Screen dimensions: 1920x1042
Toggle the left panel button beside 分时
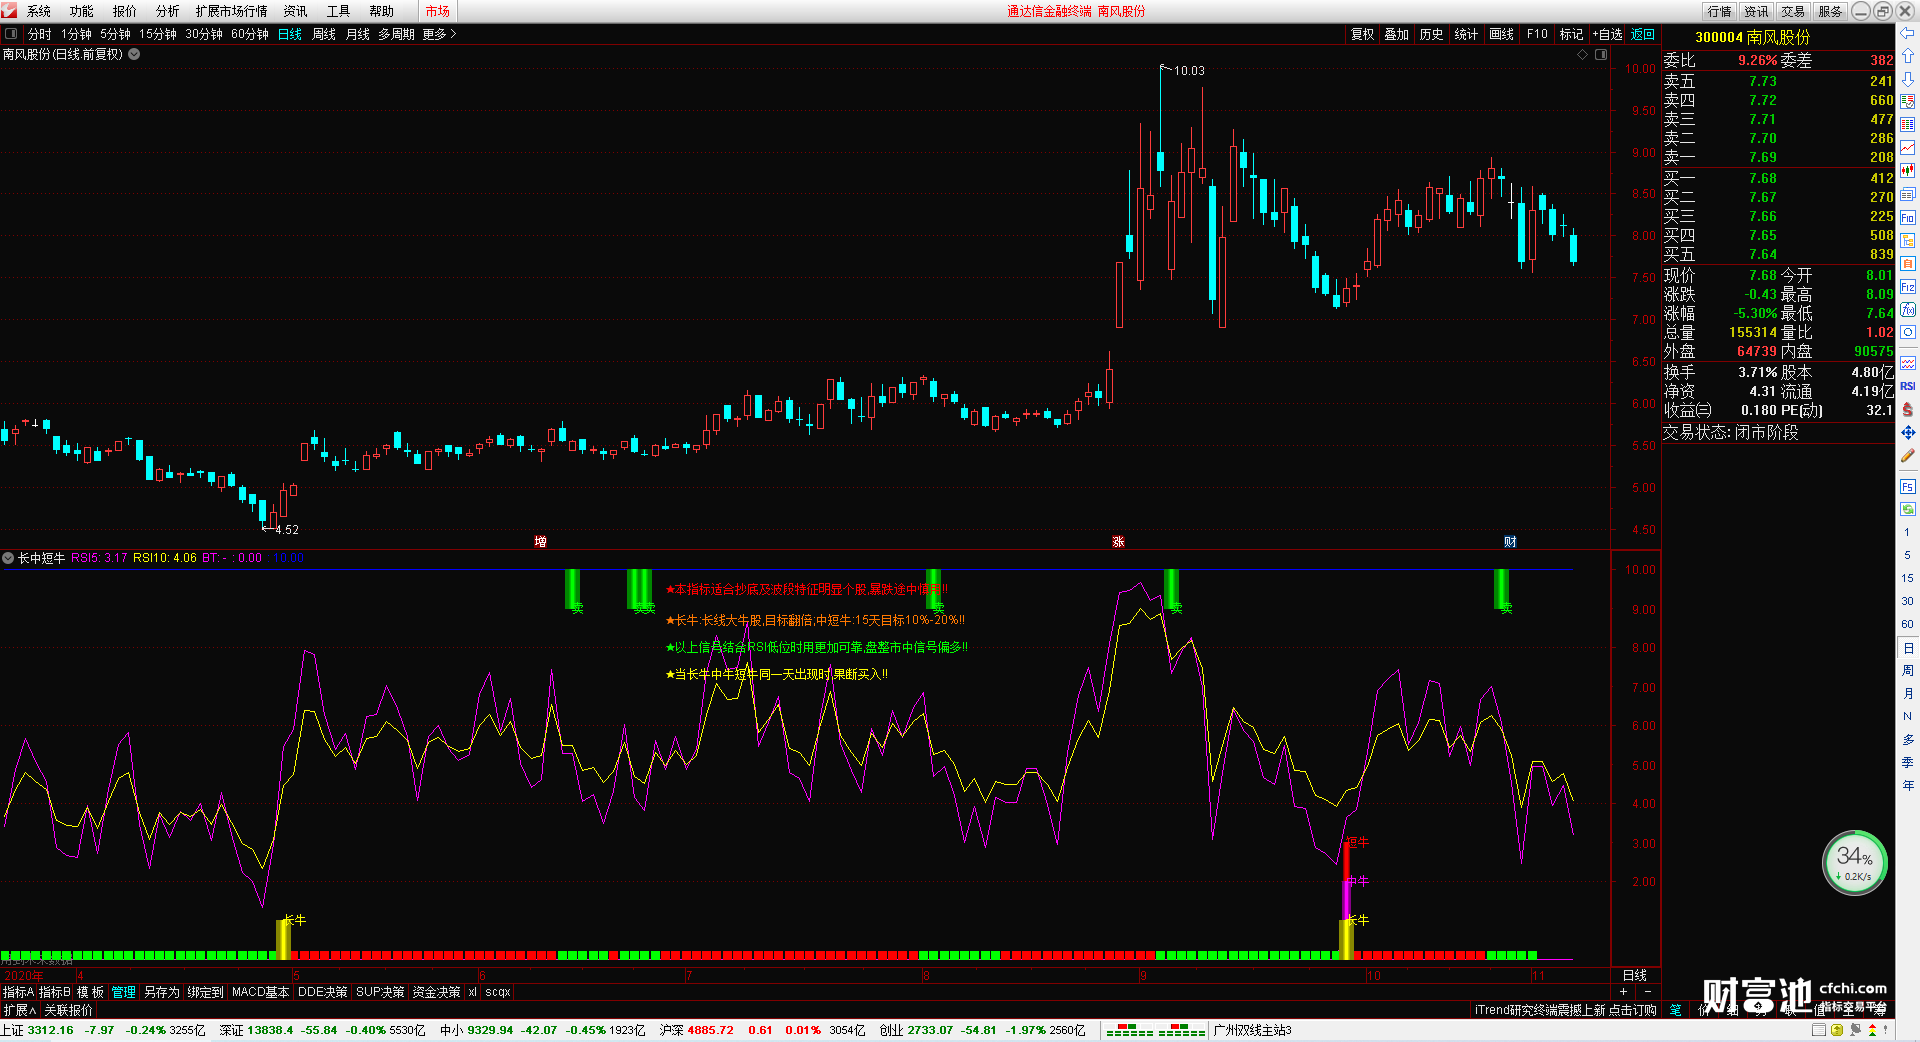pos(11,34)
